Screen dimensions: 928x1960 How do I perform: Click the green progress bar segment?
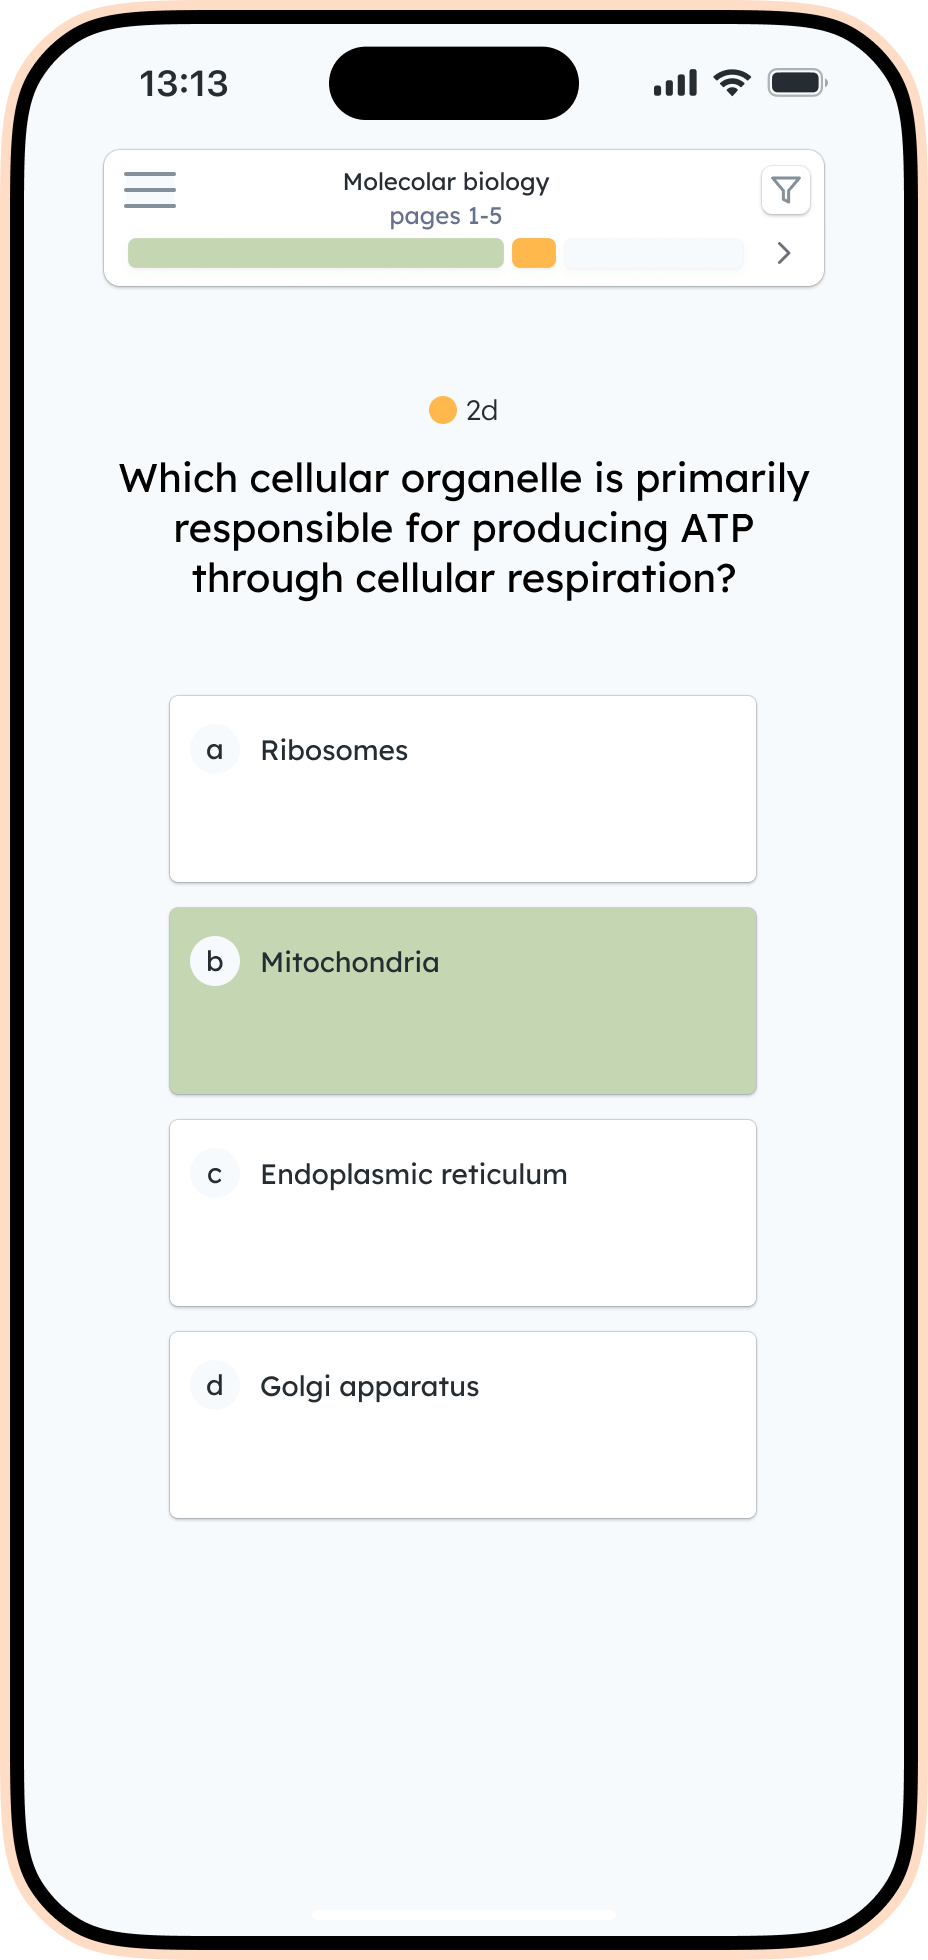tap(316, 253)
